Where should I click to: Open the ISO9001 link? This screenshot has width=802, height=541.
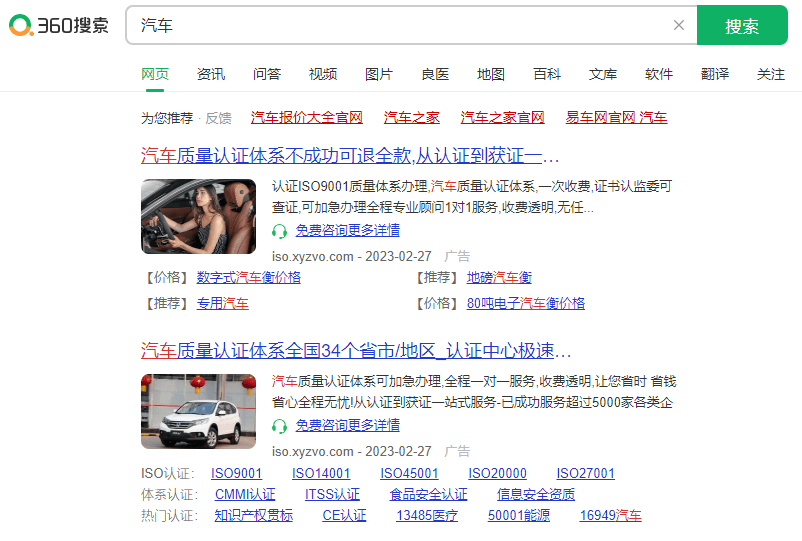click(236, 474)
